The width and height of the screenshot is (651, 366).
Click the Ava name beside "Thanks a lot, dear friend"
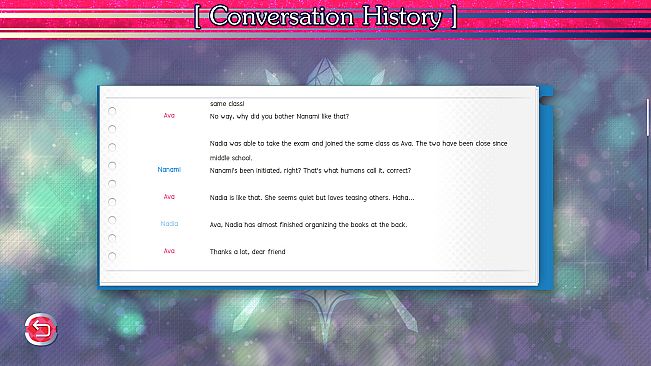[x=169, y=251]
